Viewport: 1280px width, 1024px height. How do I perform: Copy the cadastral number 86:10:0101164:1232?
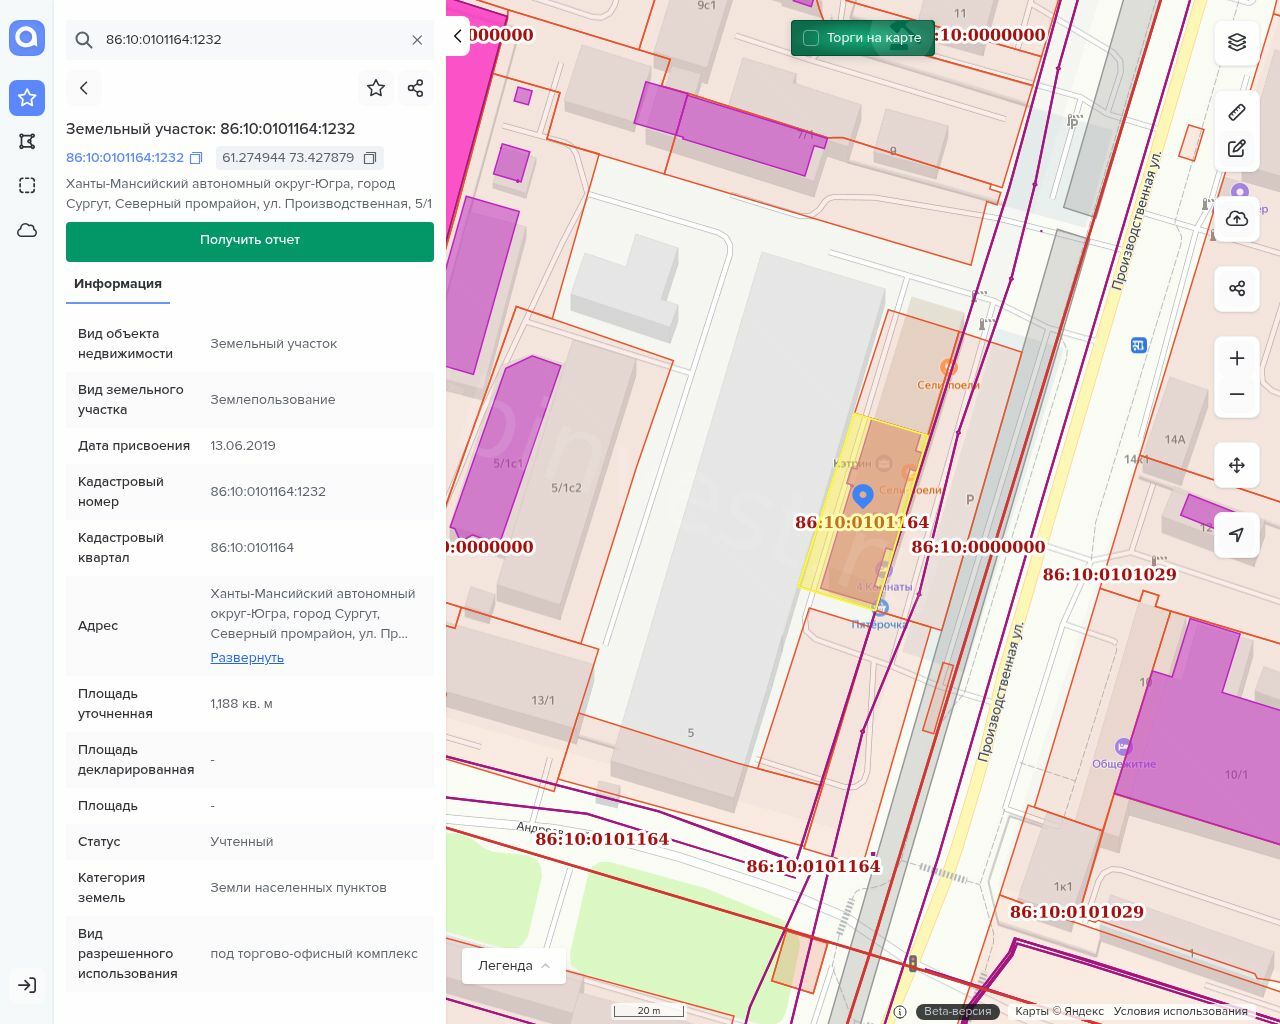pyautogui.click(x=197, y=158)
